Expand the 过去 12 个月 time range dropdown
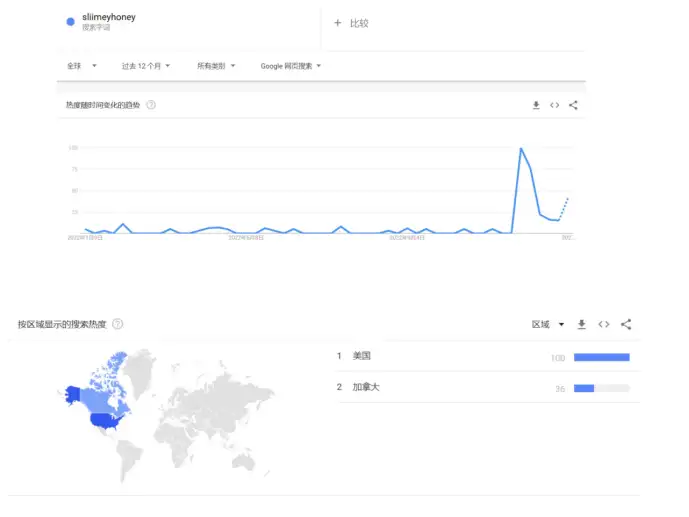The width and height of the screenshot is (689, 517). (146, 66)
